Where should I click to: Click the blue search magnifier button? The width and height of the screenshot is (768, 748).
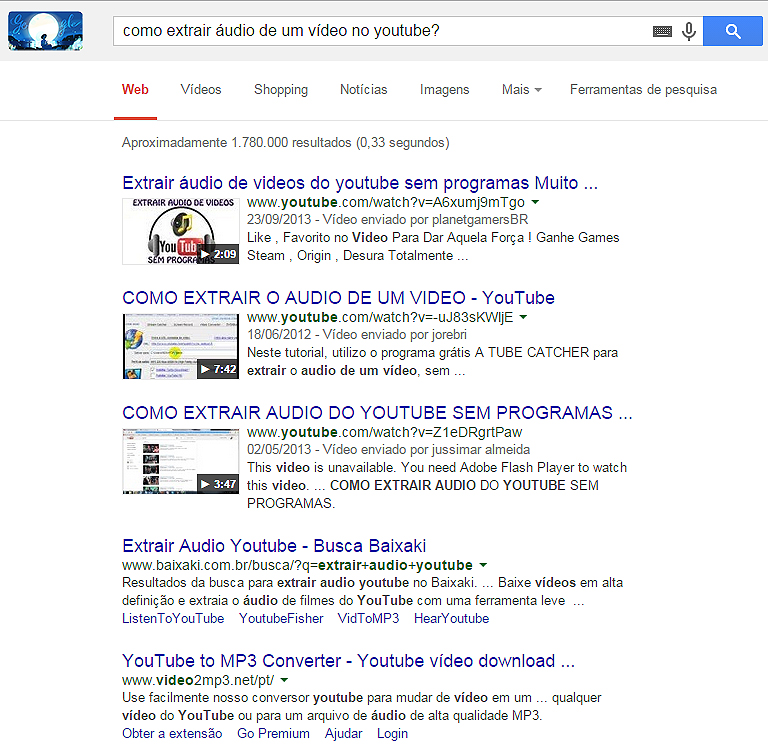(x=734, y=31)
